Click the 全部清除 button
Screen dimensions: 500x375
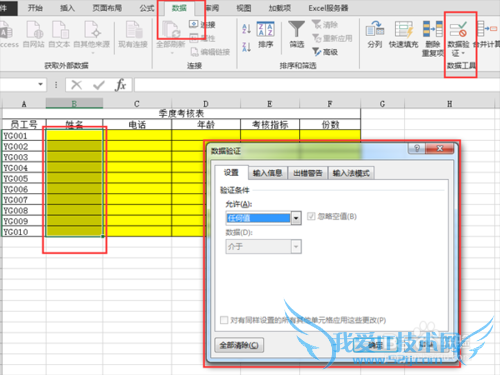[239, 345]
